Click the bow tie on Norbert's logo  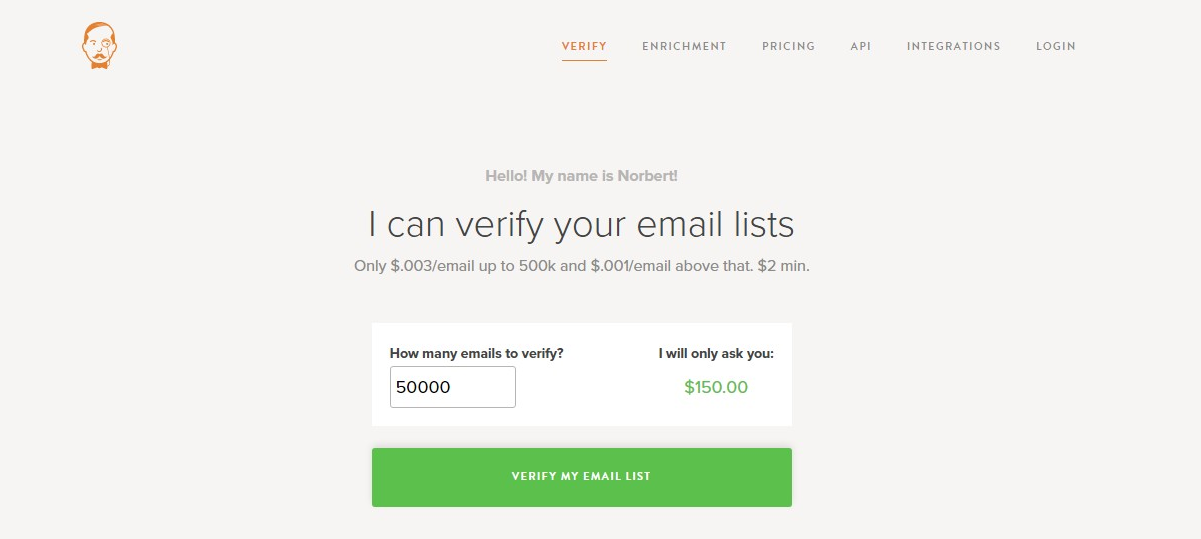tap(99, 63)
